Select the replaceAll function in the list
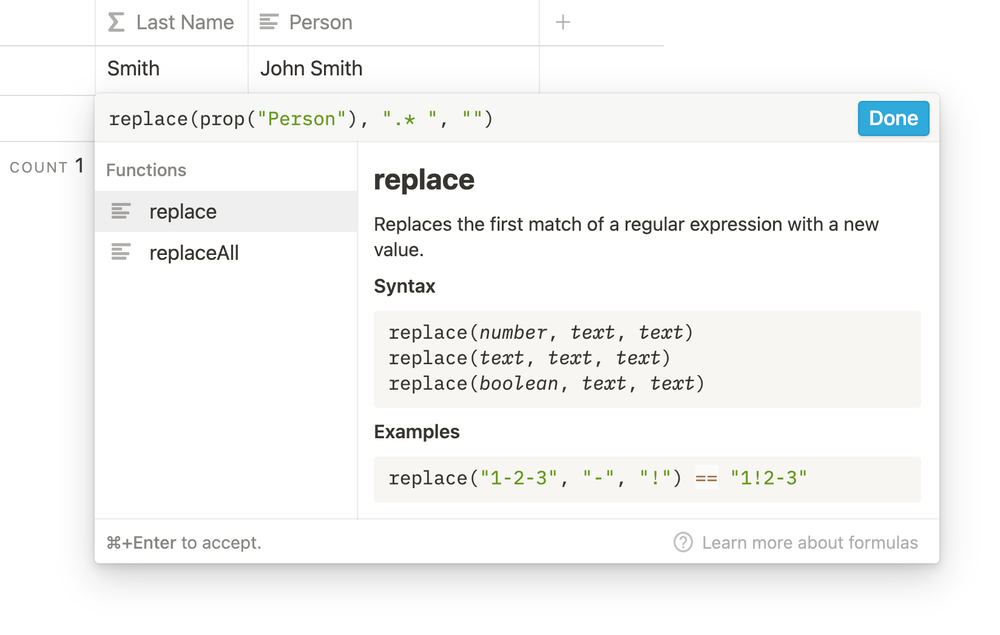The height and width of the screenshot is (635, 1000). click(194, 253)
